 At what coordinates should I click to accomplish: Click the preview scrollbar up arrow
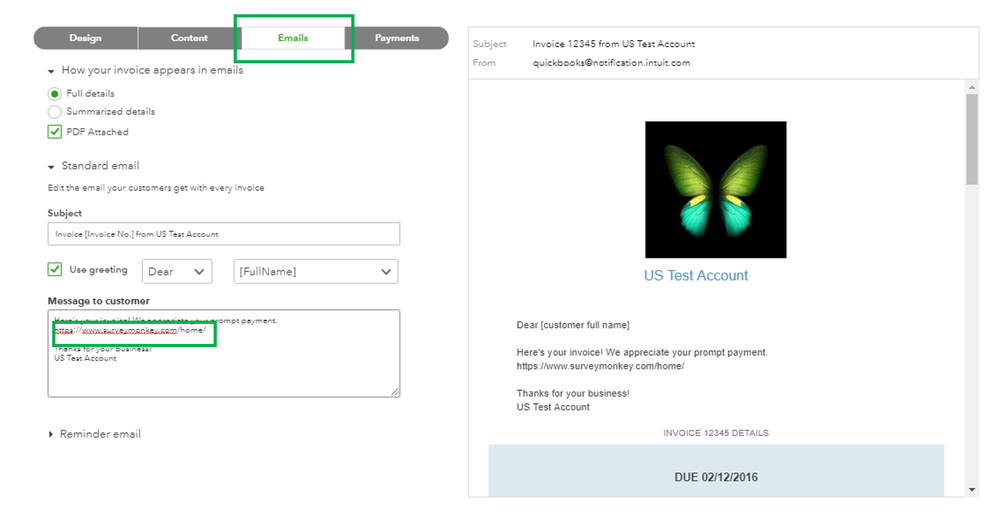point(972,87)
